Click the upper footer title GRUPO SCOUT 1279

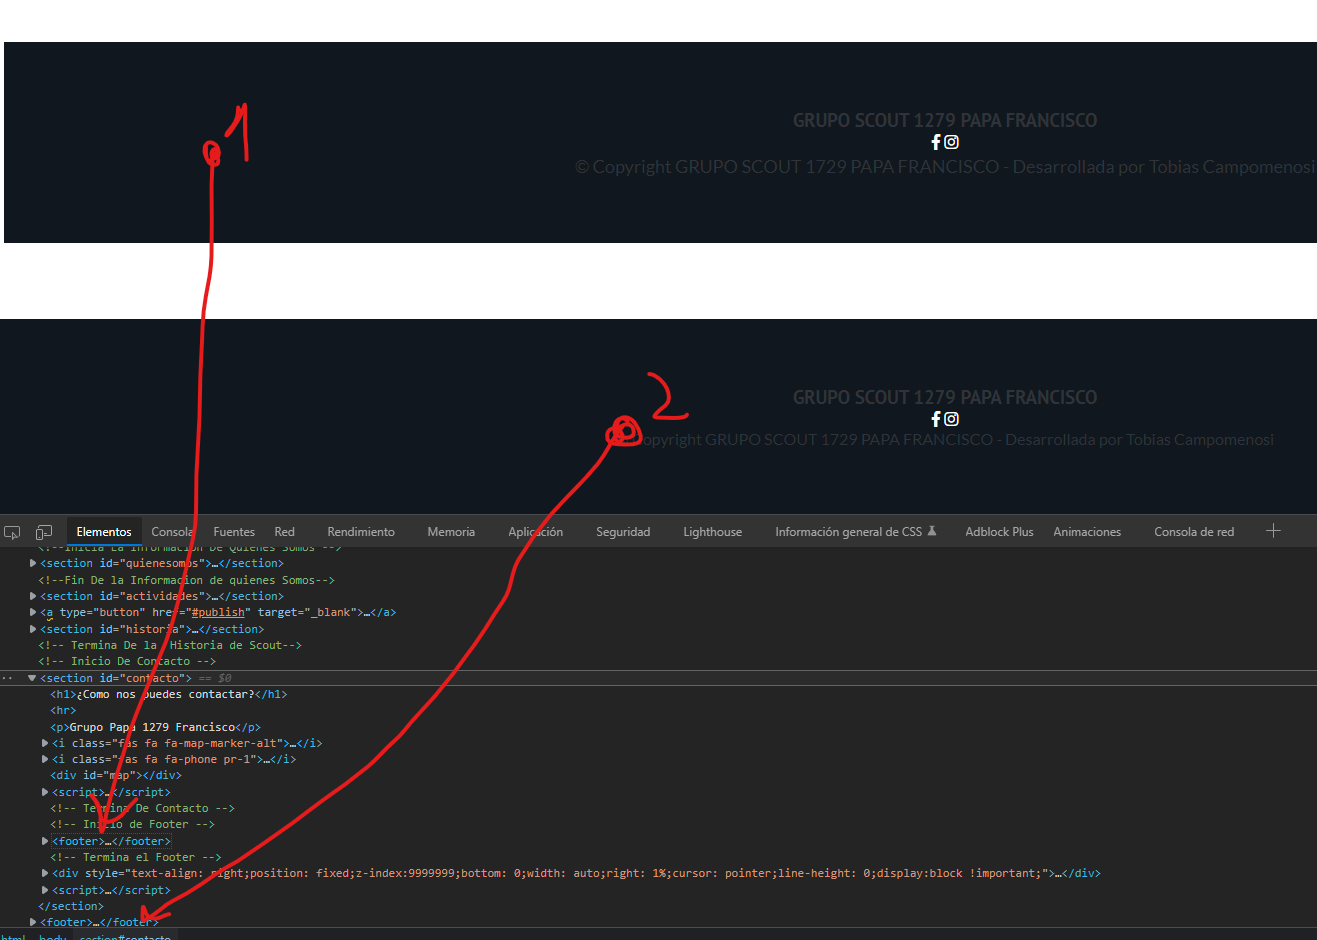click(945, 120)
